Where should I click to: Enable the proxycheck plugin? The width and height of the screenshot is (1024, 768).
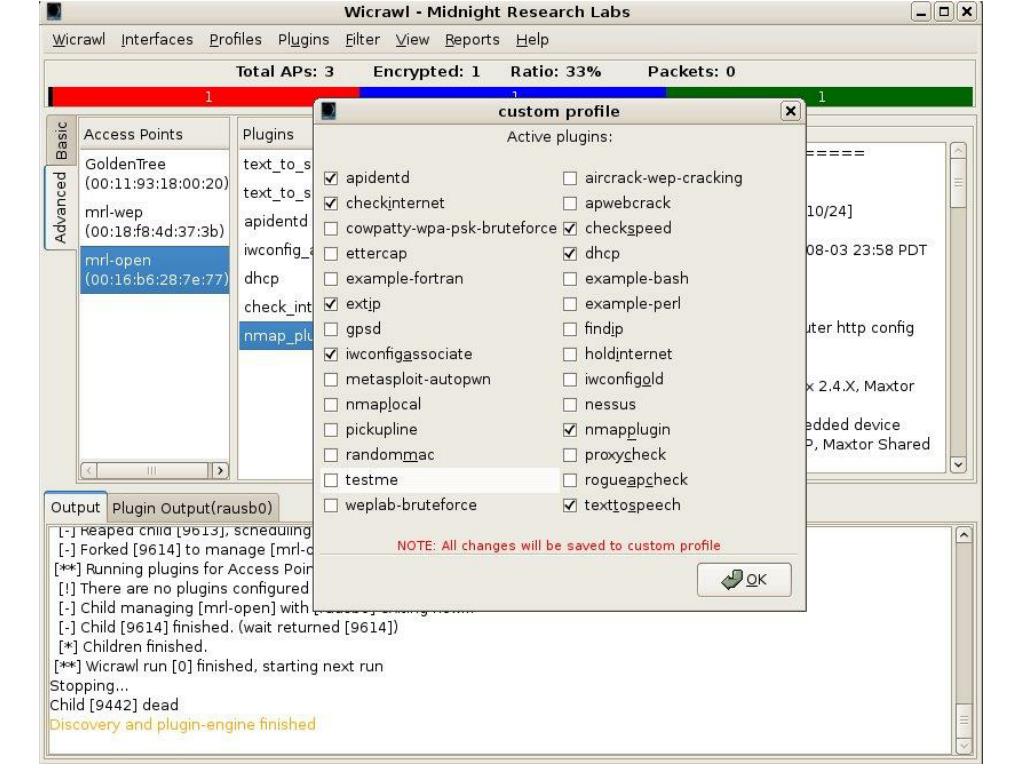(x=570, y=455)
